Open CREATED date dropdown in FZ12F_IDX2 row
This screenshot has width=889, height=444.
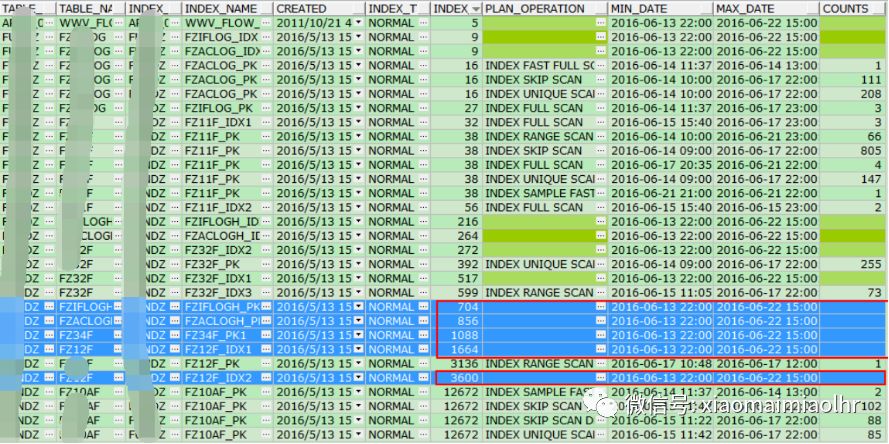(359, 378)
